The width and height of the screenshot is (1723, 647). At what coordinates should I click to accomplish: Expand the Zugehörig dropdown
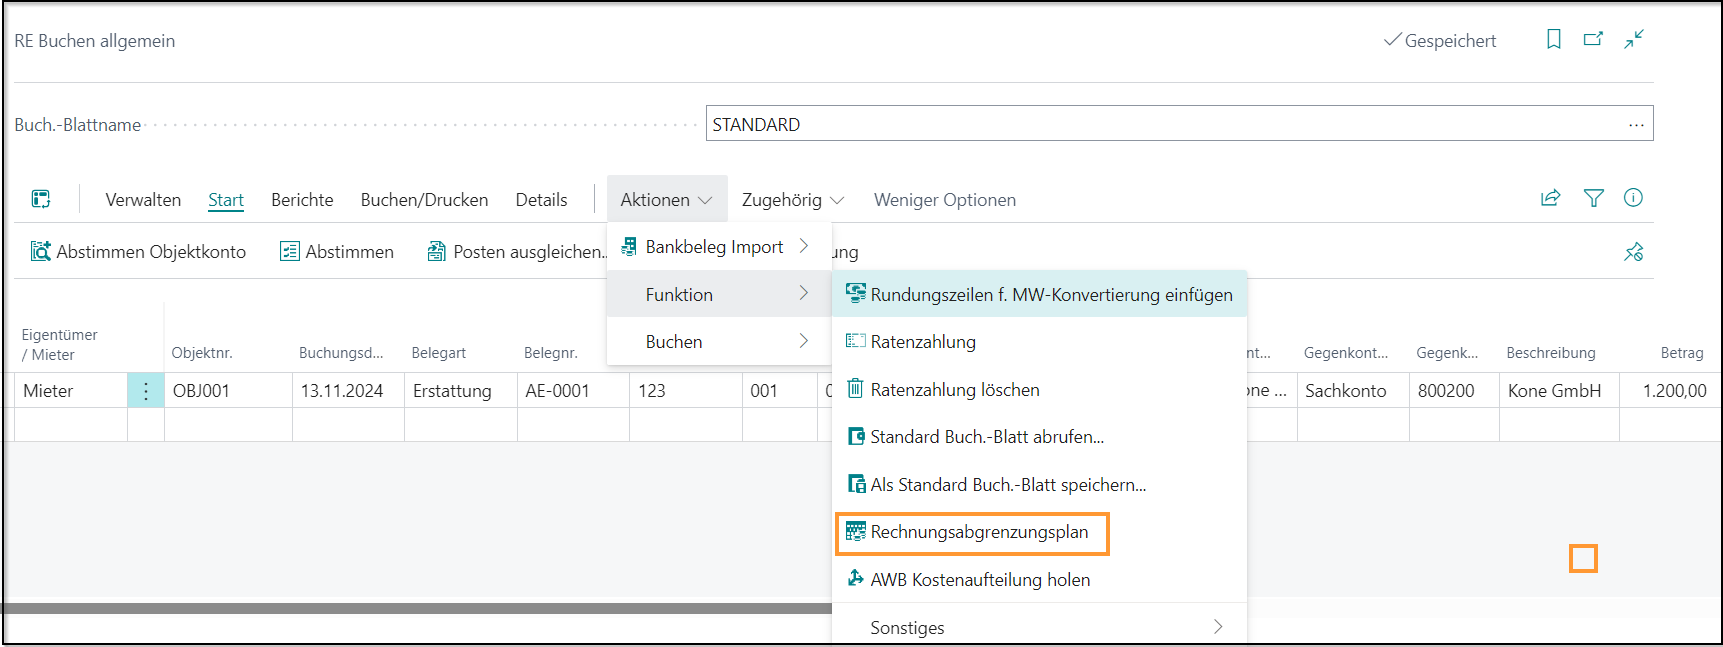coord(792,200)
